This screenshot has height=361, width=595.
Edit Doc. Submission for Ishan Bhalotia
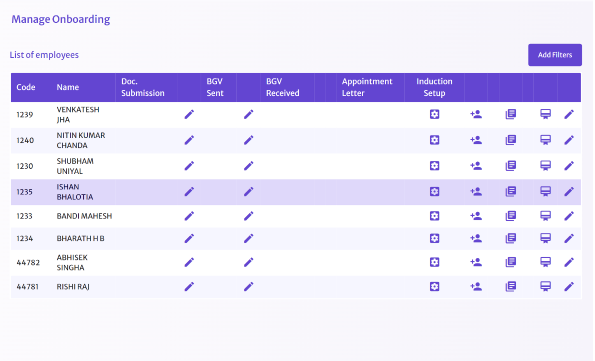click(x=189, y=192)
